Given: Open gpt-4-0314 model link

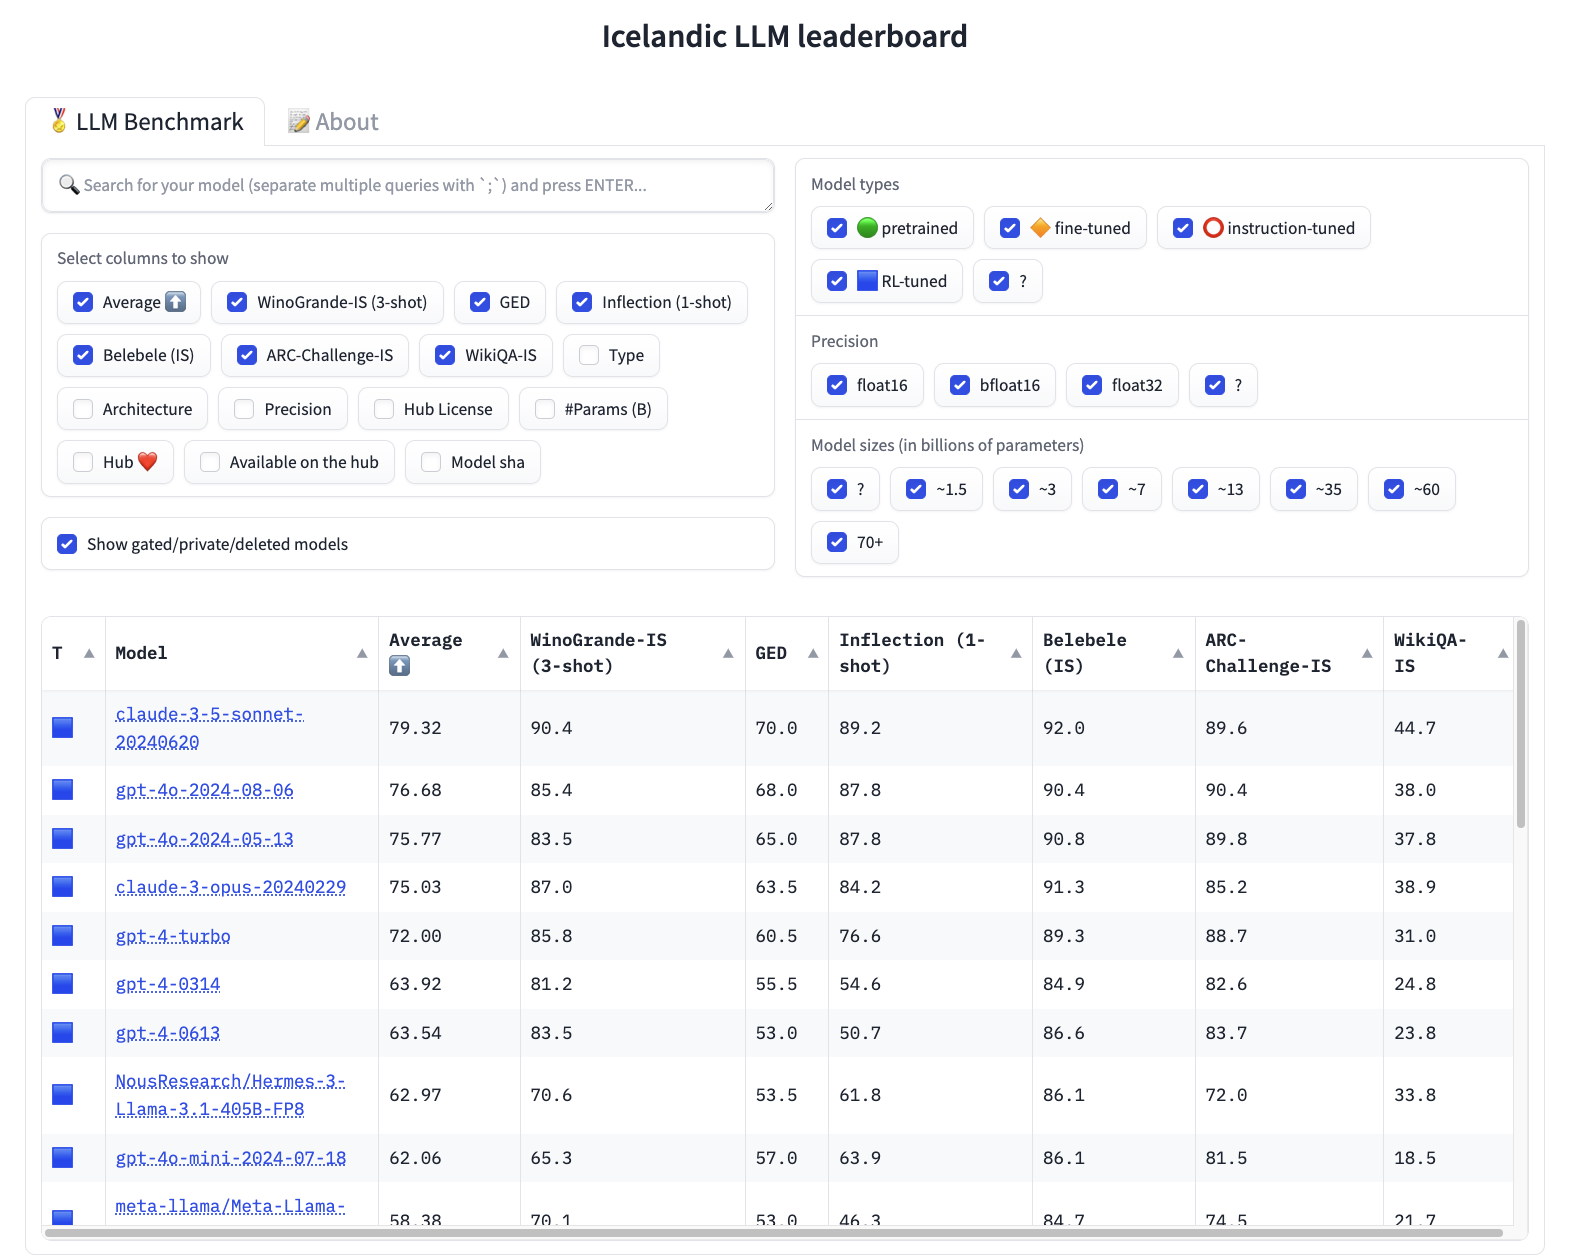Looking at the screenshot, I should coord(168,984).
